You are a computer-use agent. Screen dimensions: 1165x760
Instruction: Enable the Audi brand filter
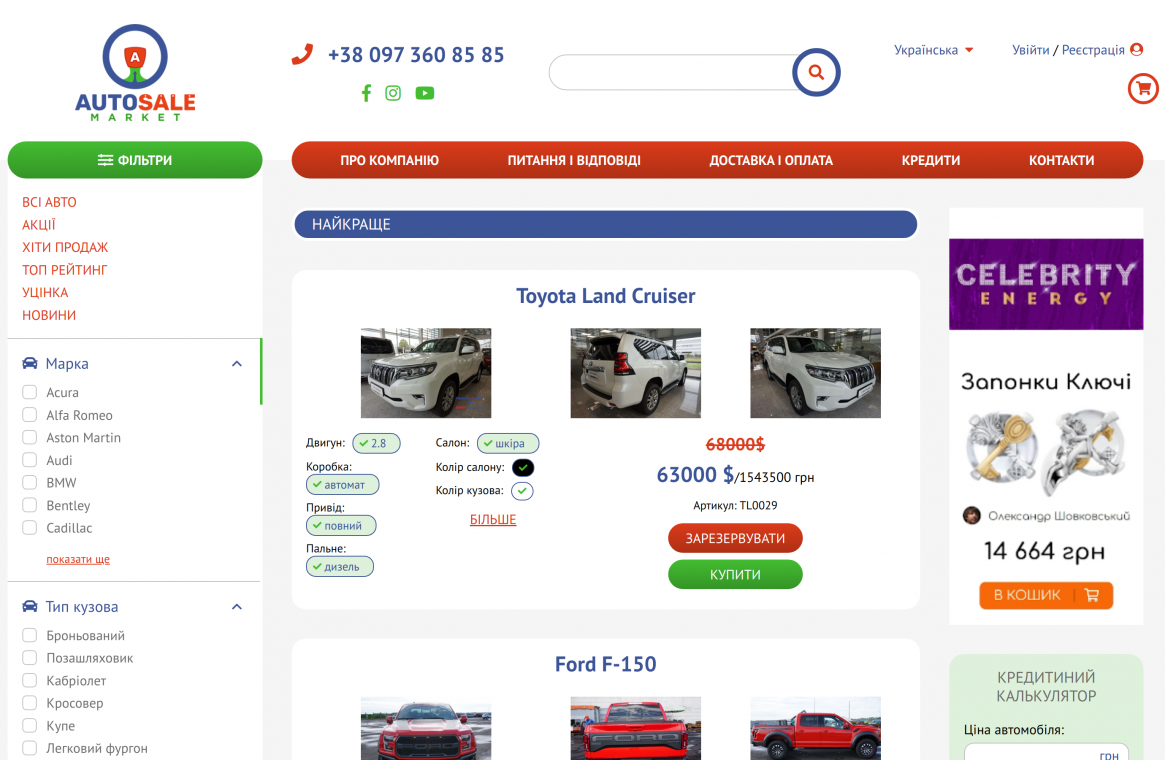click(30, 460)
